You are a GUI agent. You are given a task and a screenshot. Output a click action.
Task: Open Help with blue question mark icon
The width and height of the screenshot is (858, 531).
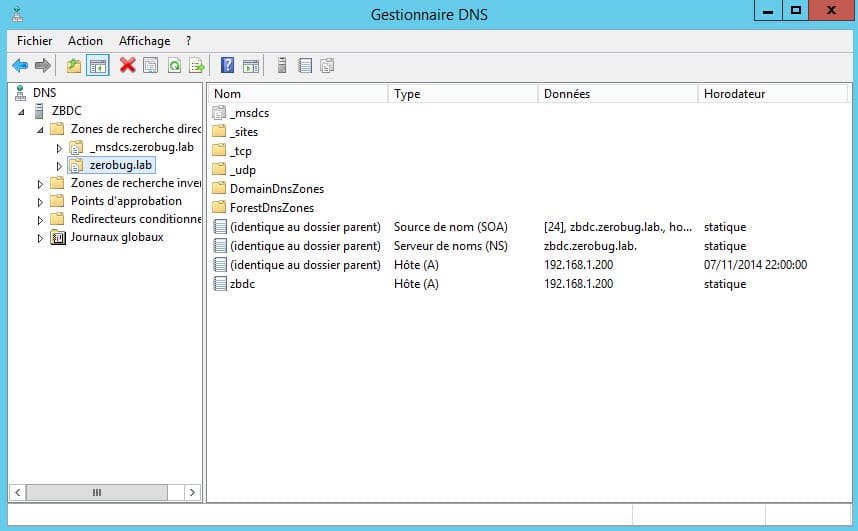pyautogui.click(x=227, y=66)
